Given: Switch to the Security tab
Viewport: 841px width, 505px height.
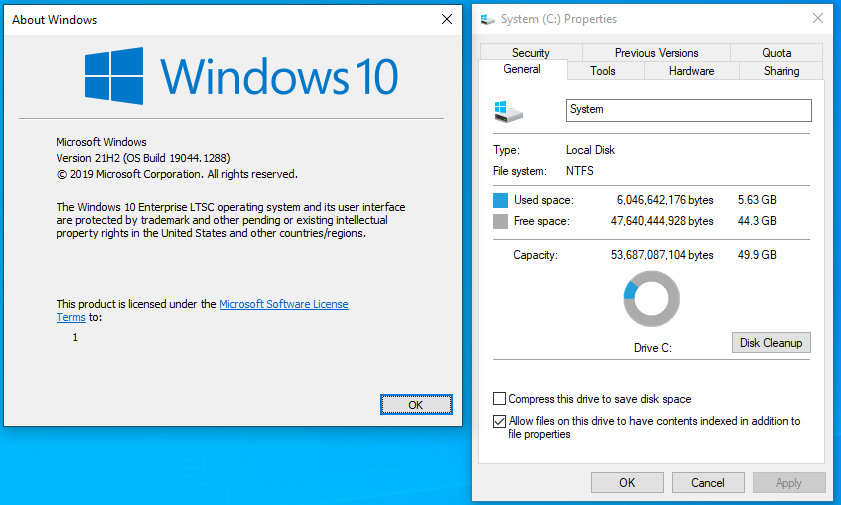Looking at the screenshot, I should pyautogui.click(x=530, y=53).
